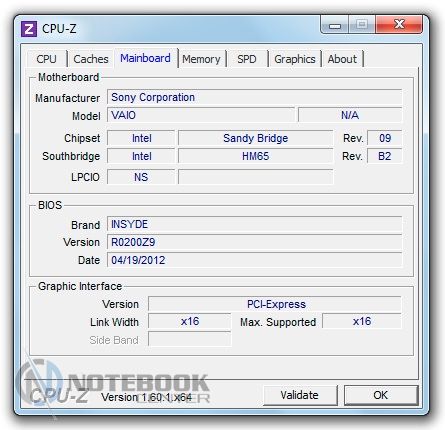Viewport: 445px width, 430px height.
Task: Minimize the CPU-Z window
Action: point(335,25)
